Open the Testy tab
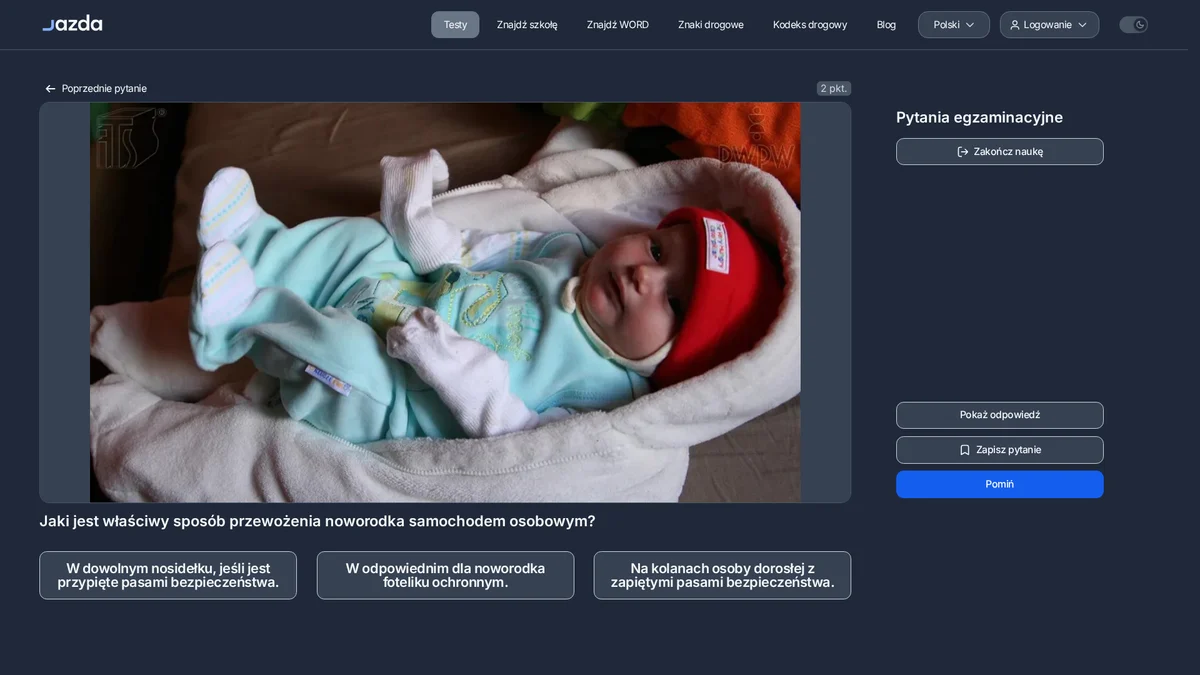Image resolution: width=1200 pixels, height=675 pixels. 455,25
